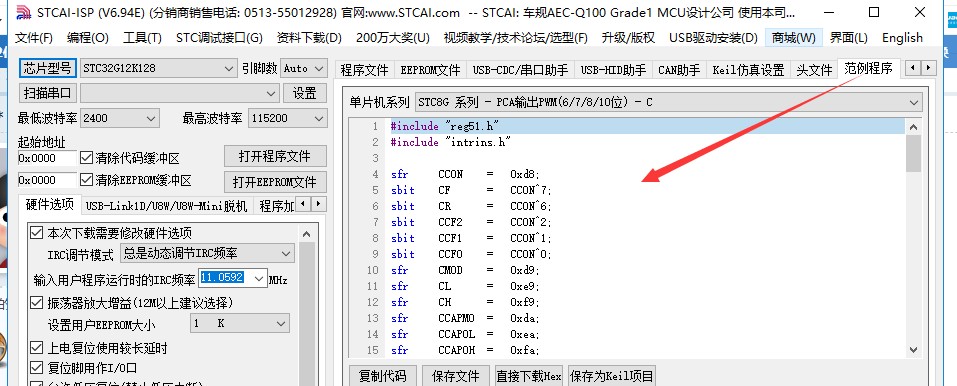Open the STC32G12K128 chip model dropdown
This screenshot has height=386, width=957.
[159, 68]
